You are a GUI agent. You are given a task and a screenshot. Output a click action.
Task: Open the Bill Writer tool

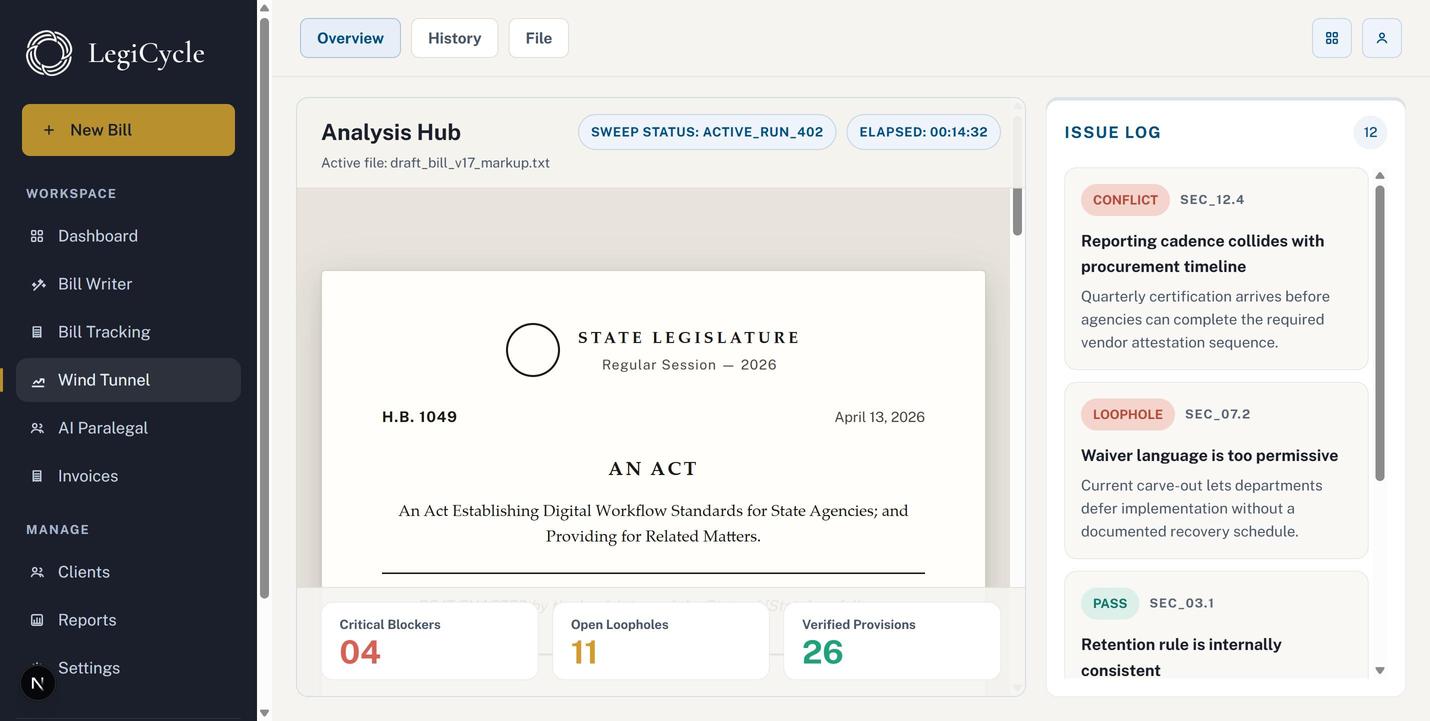128,284
